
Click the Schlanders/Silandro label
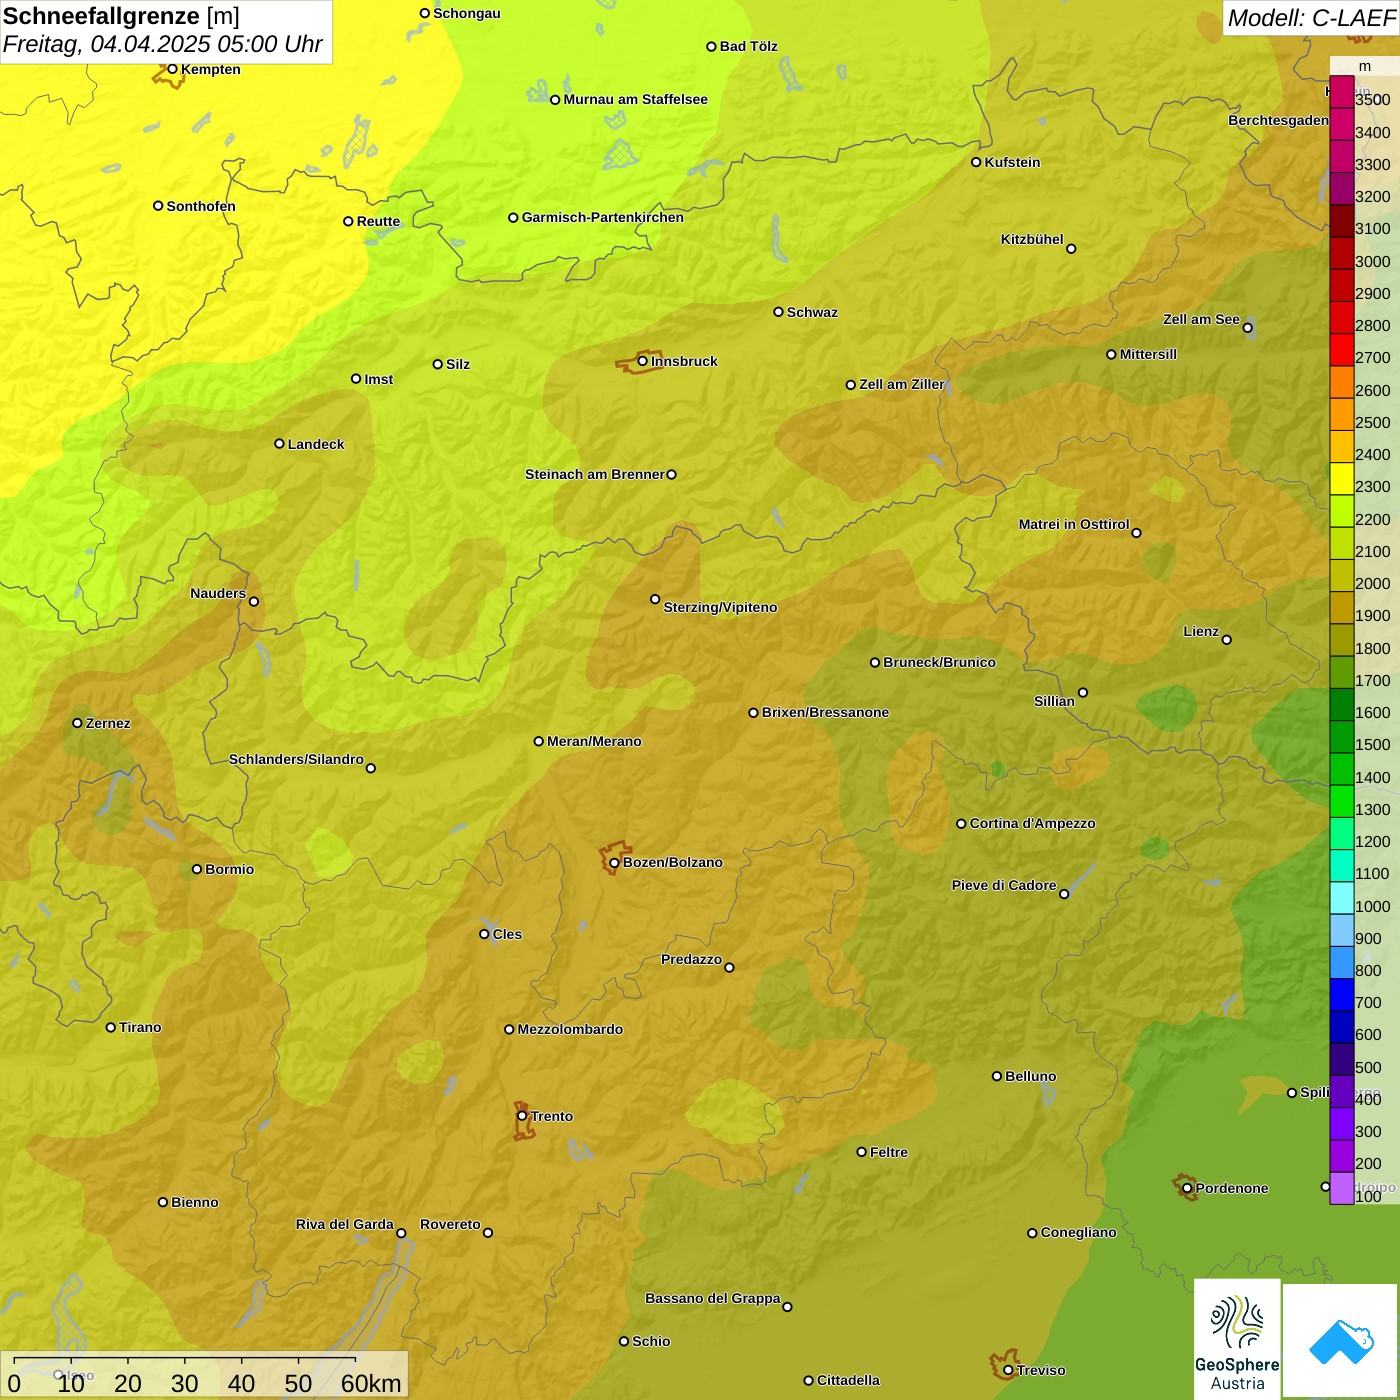[296, 760]
